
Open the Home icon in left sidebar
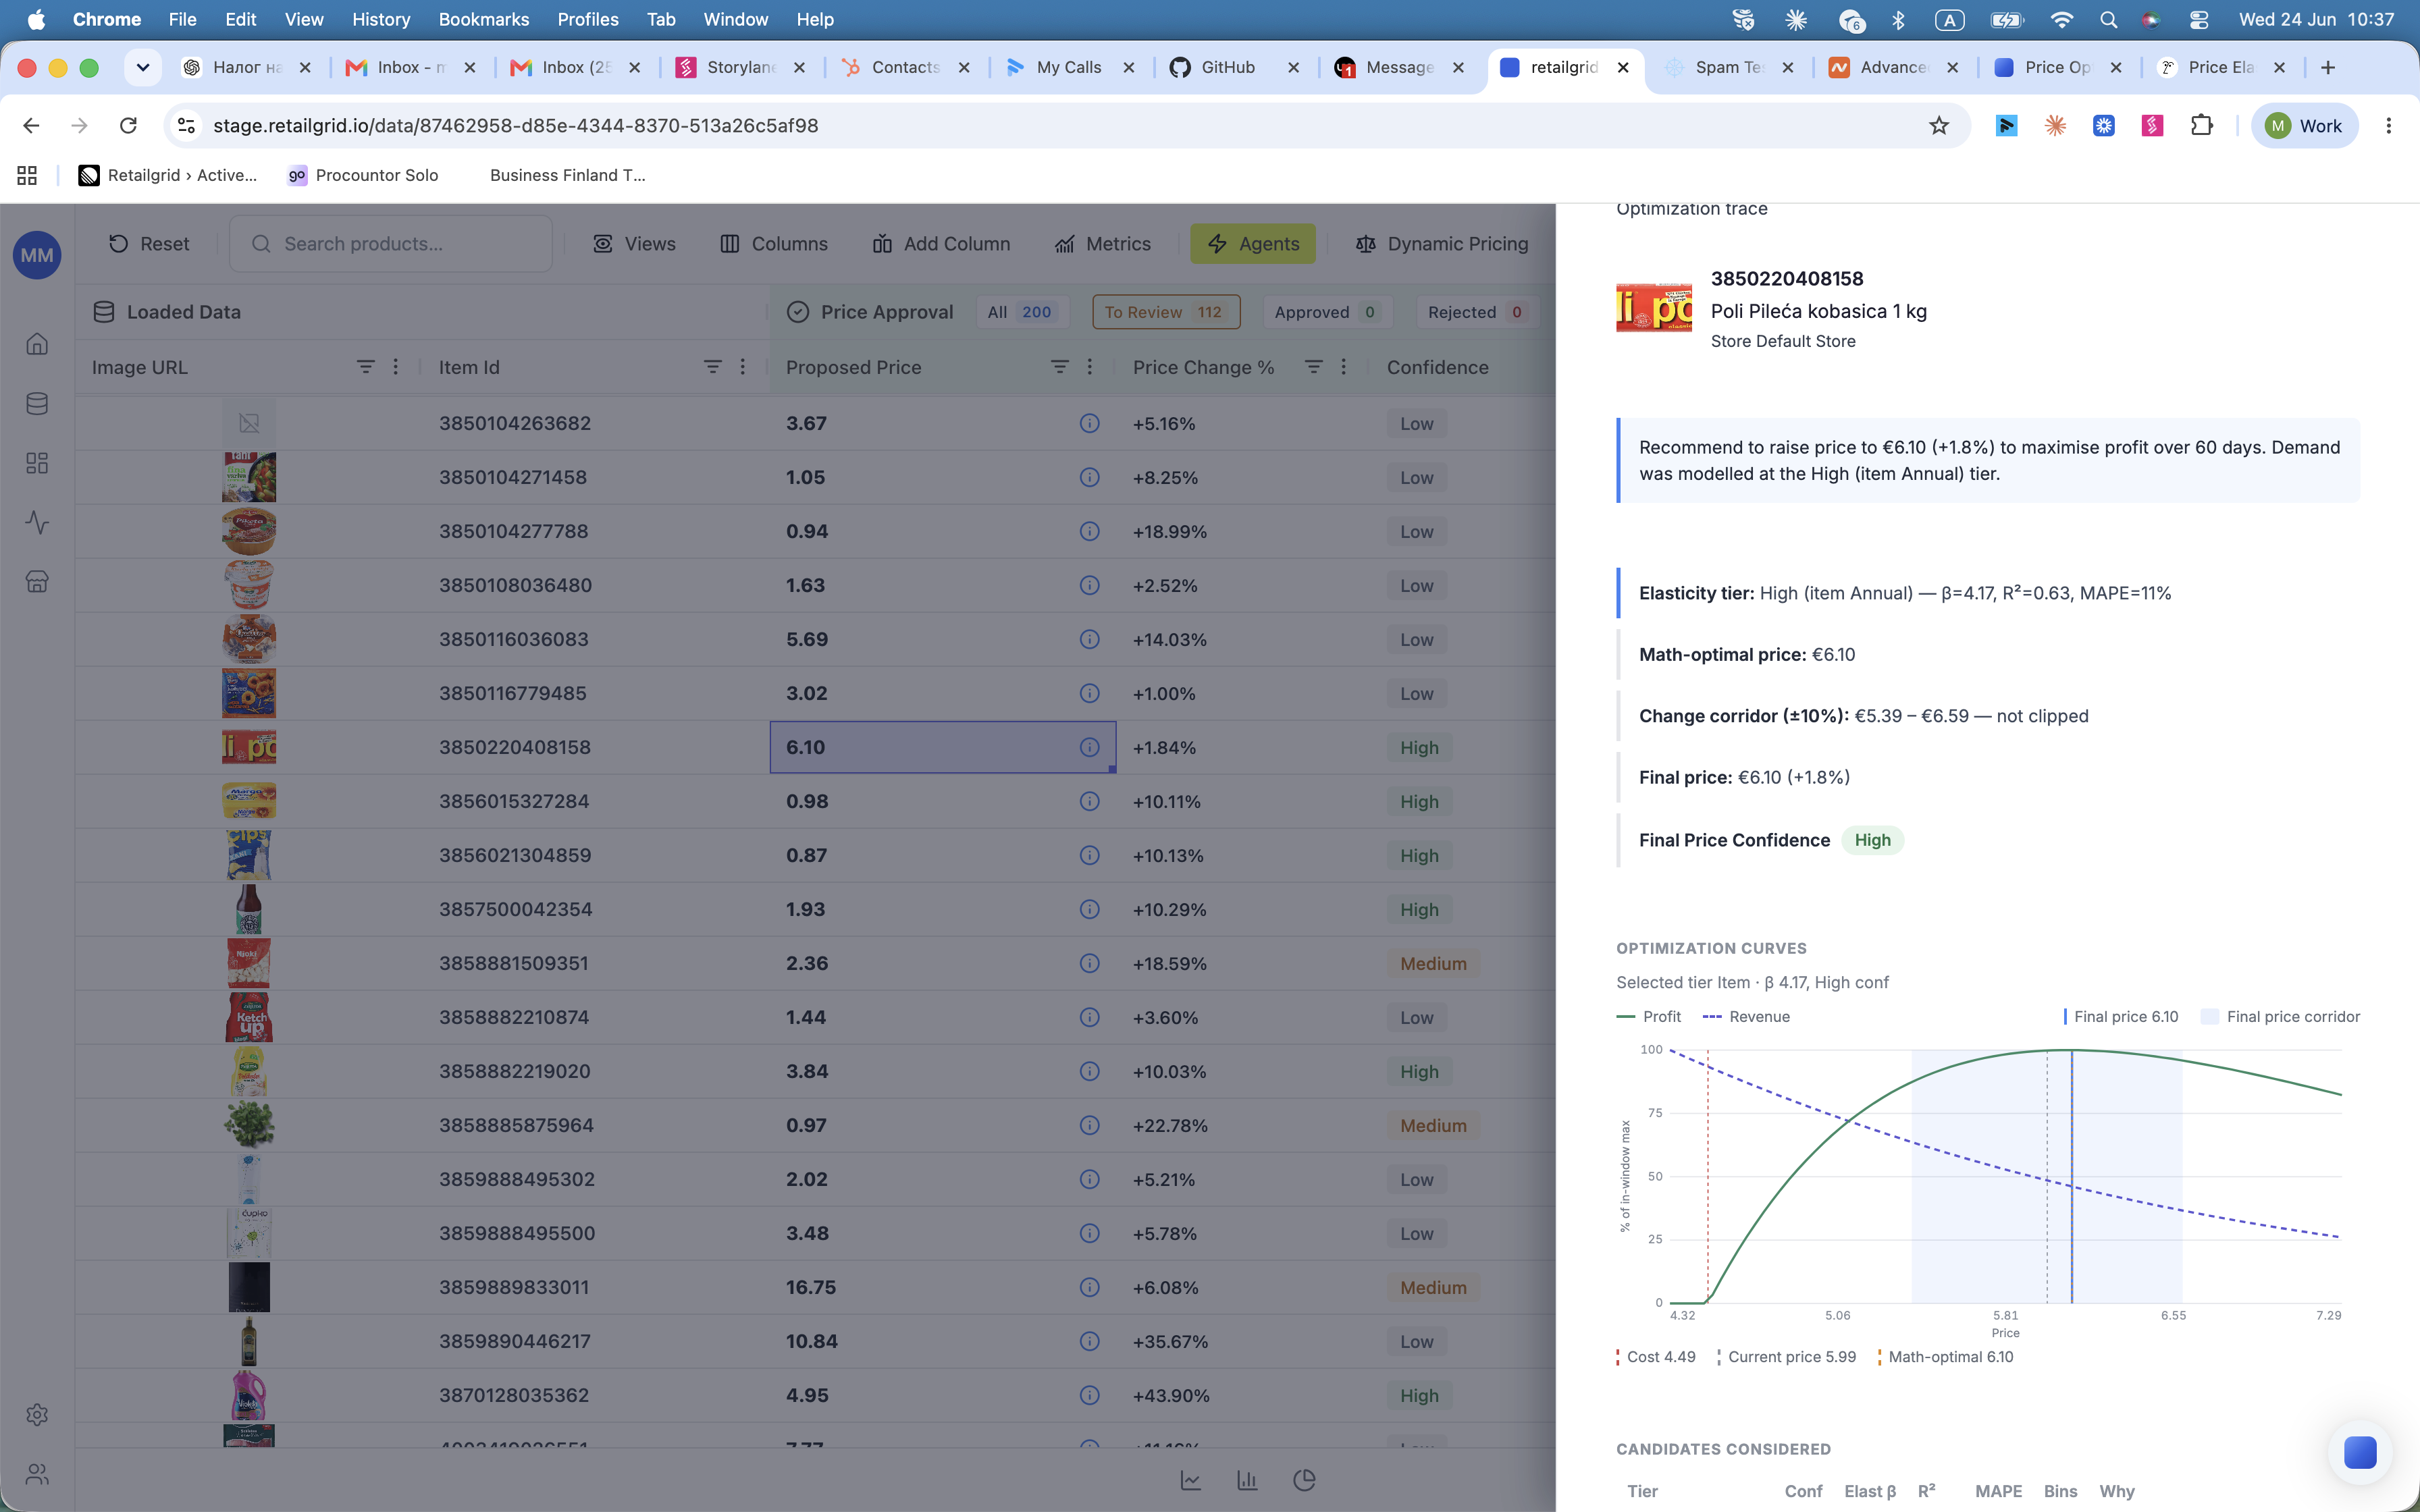[x=37, y=344]
